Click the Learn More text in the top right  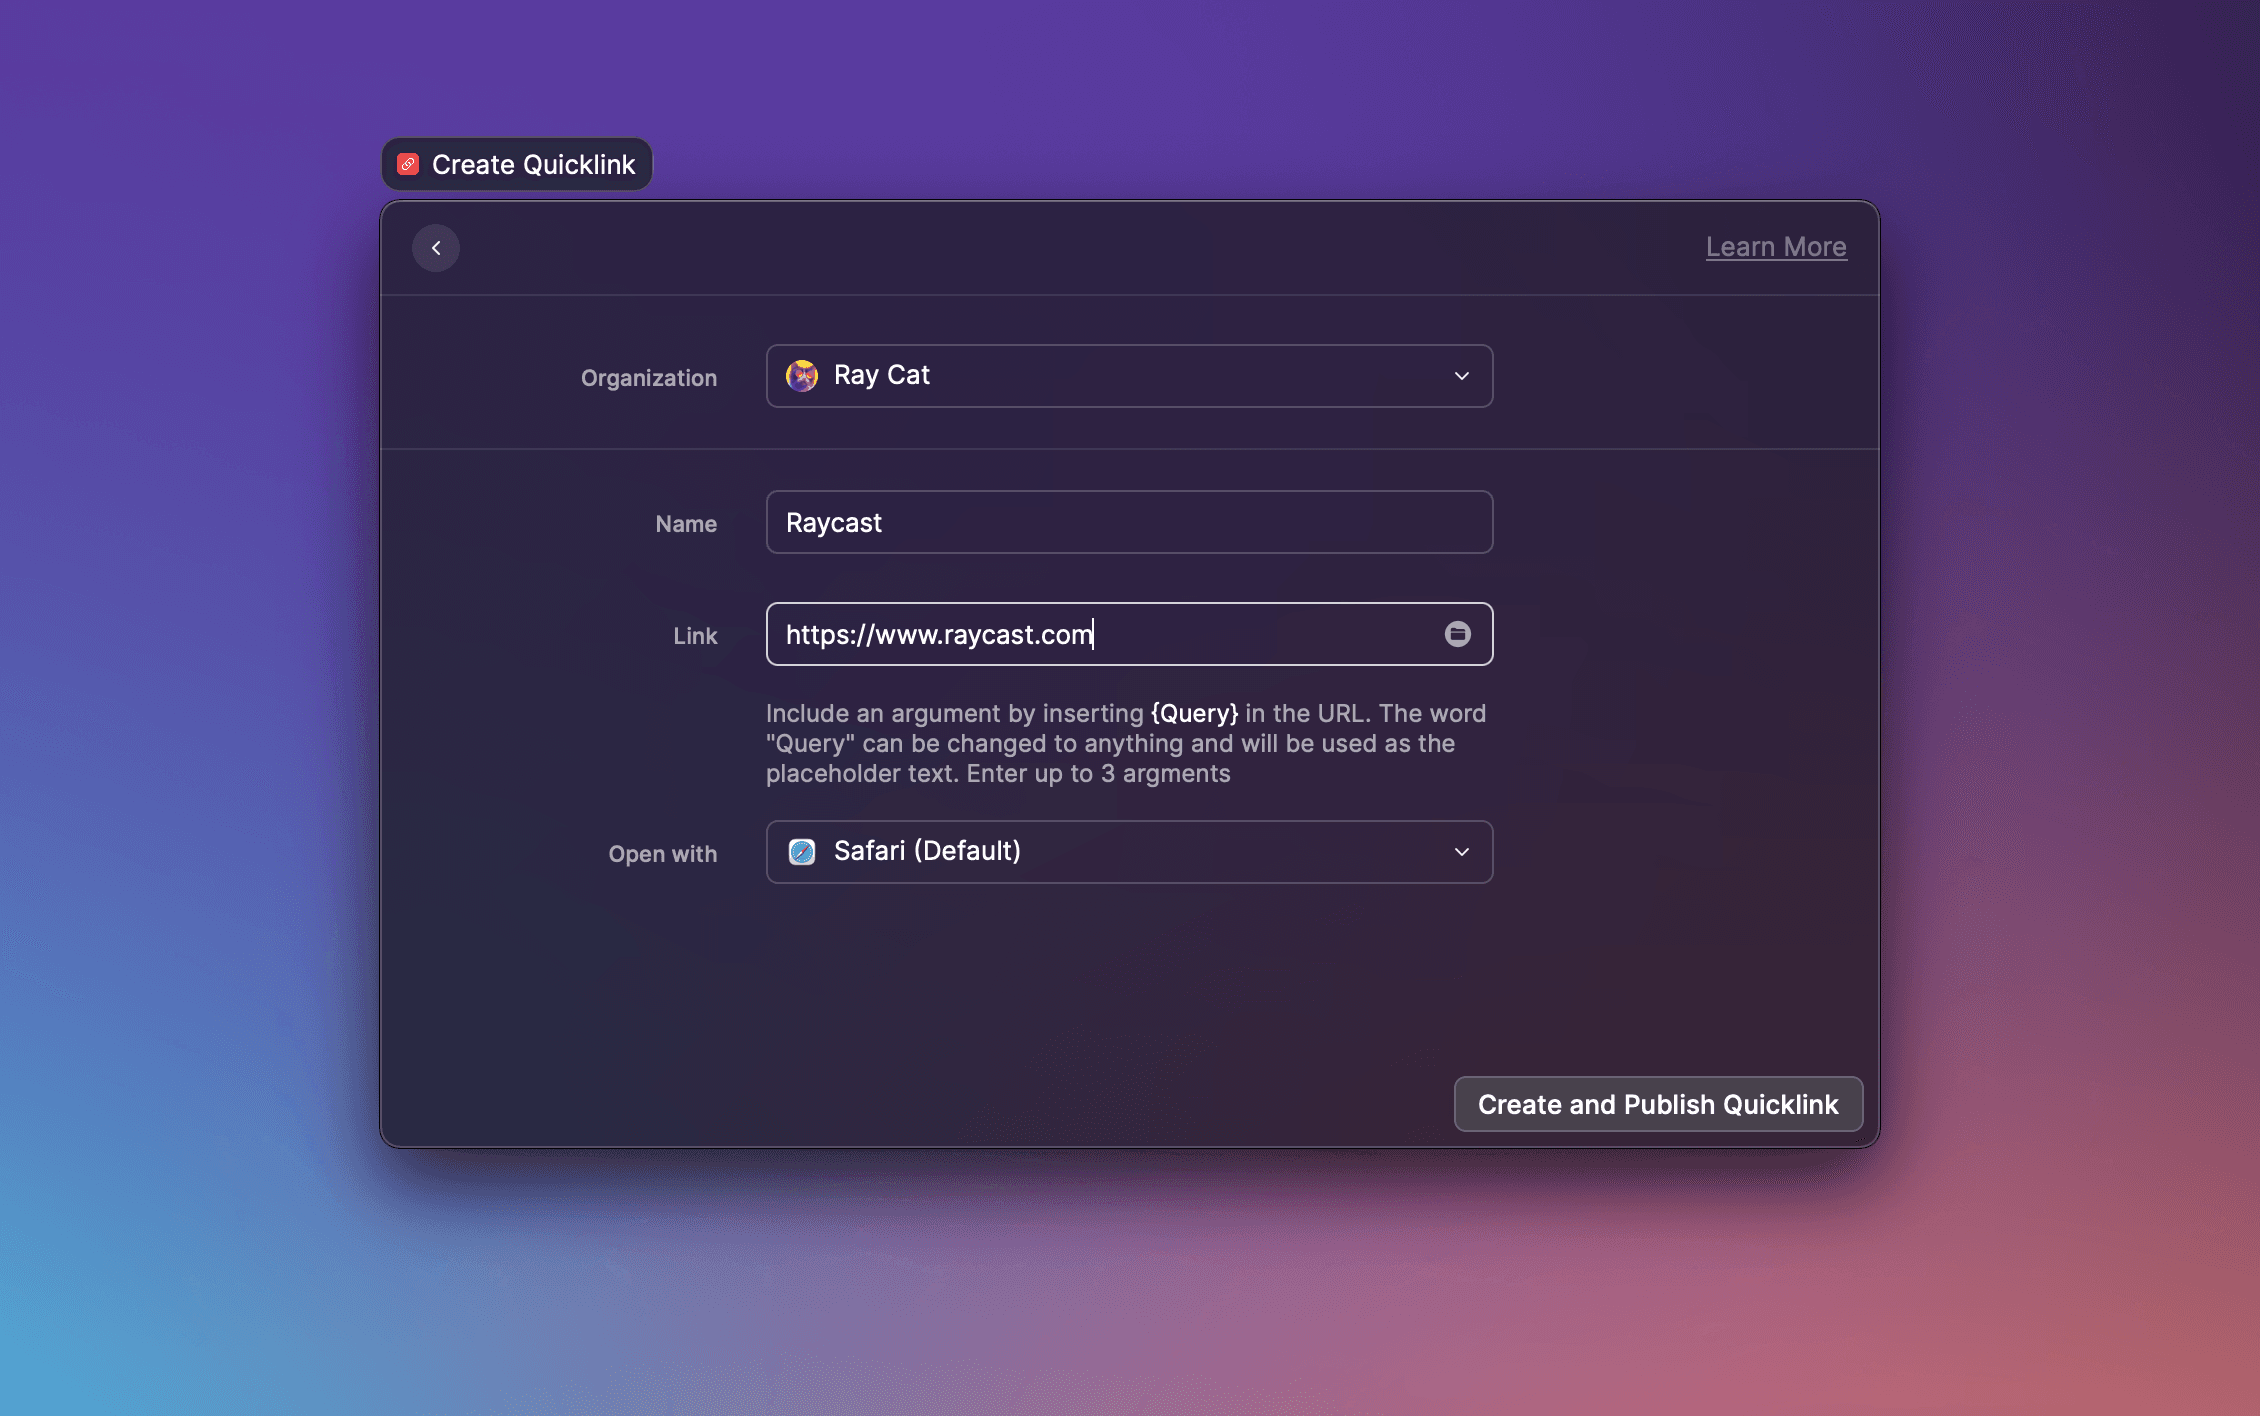pyautogui.click(x=1776, y=247)
